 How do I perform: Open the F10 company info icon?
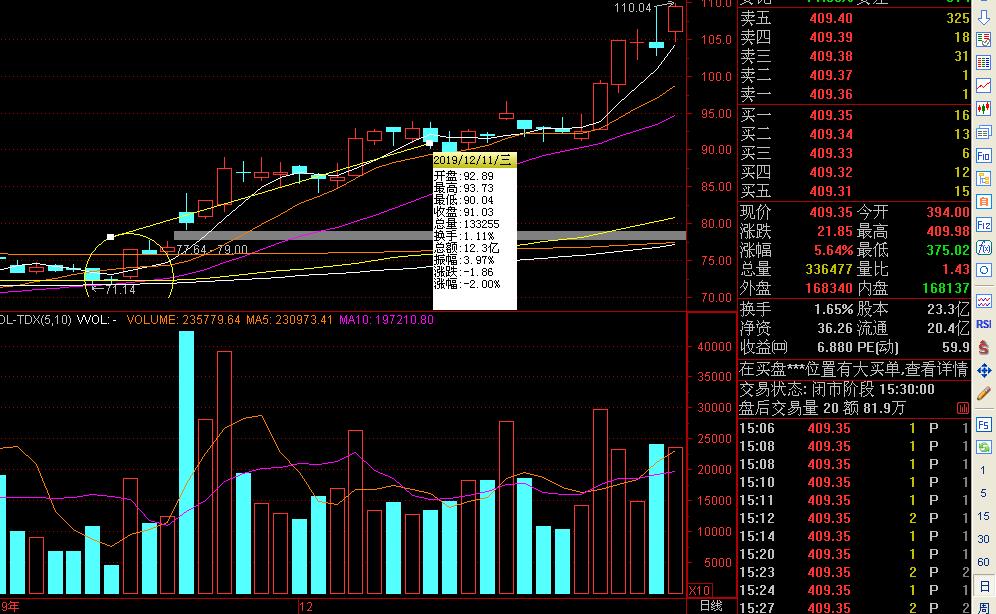coord(983,156)
